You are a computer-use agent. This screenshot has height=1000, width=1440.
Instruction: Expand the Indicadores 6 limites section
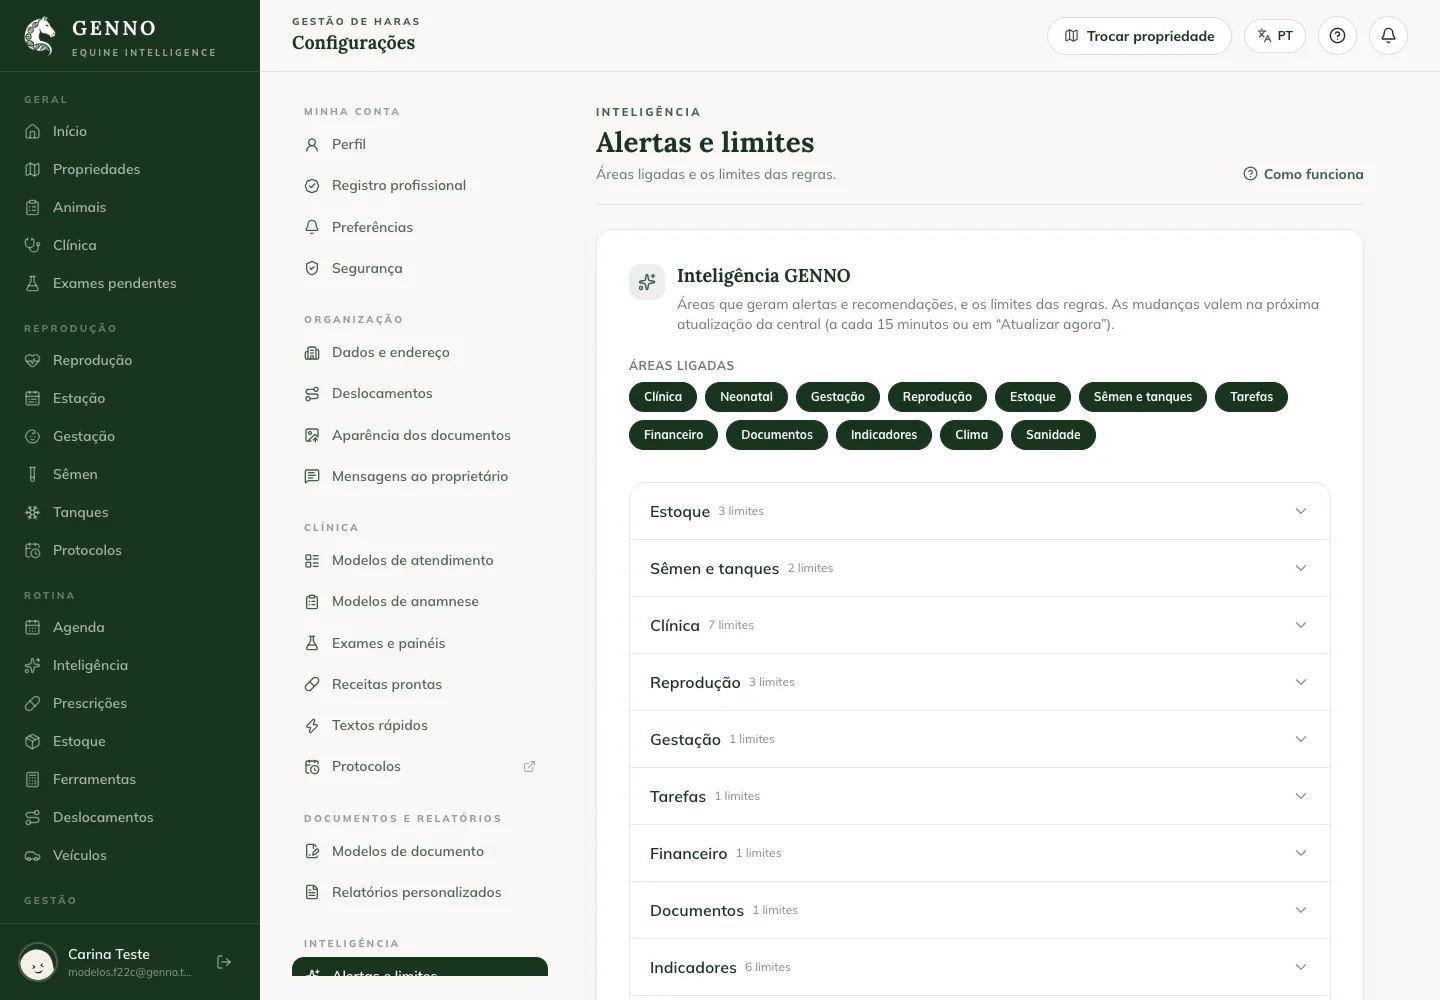980,967
